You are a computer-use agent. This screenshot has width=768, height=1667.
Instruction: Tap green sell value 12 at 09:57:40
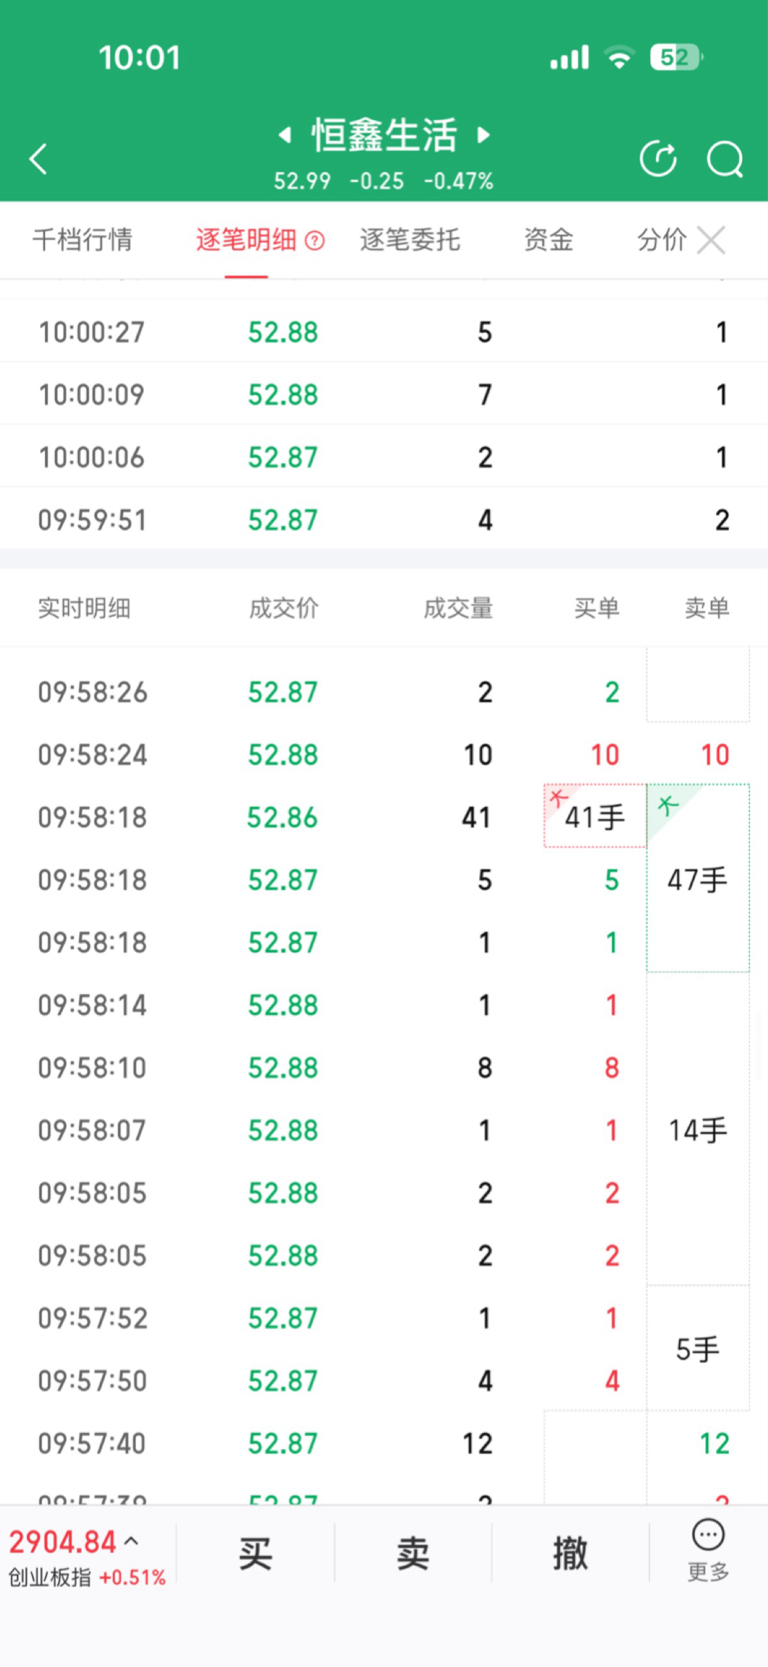point(715,1443)
